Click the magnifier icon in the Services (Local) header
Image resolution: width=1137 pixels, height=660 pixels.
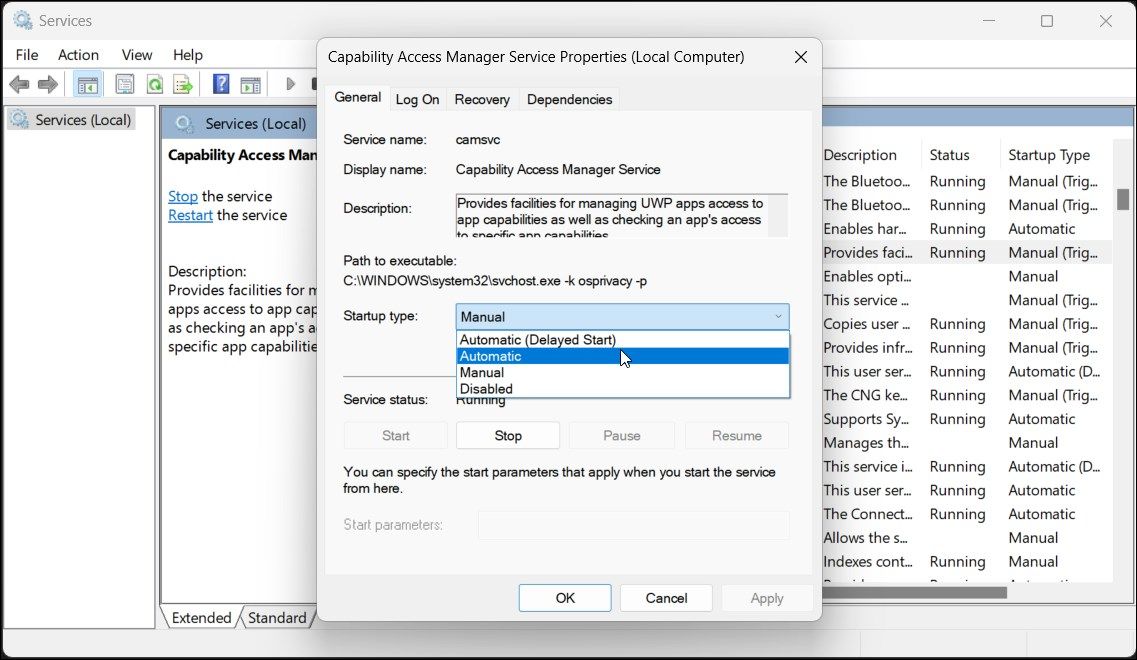pos(184,124)
